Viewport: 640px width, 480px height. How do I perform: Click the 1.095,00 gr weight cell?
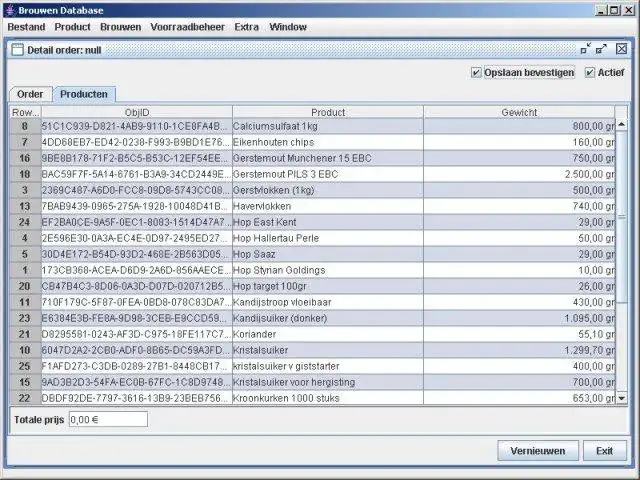click(x=519, y=318)
